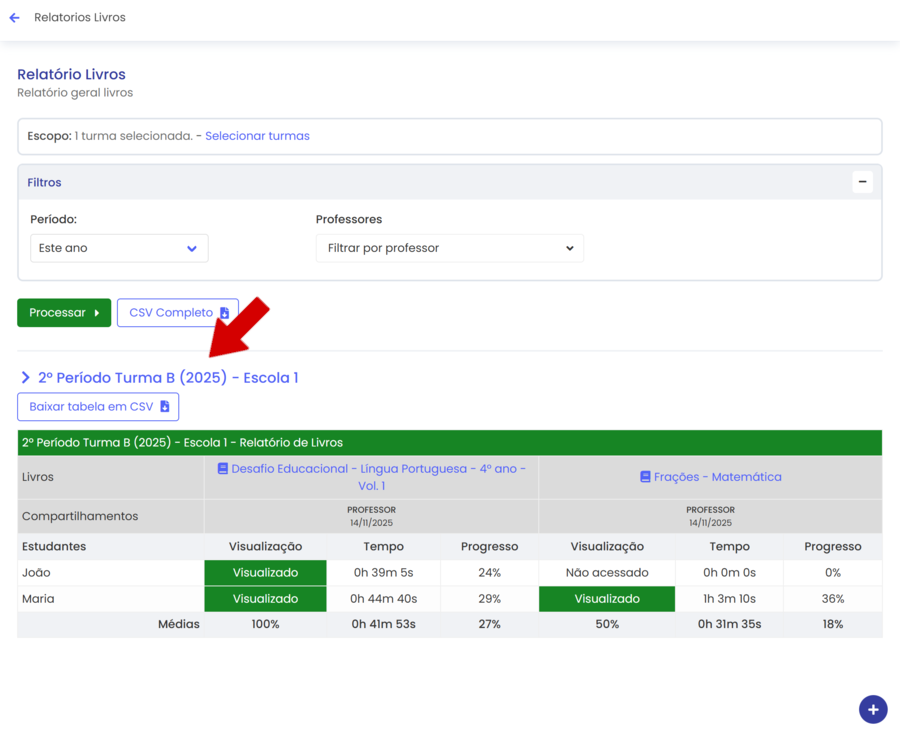900x736 pixels.
Task: Click the Selecionar turmas link
Action: 257,136
